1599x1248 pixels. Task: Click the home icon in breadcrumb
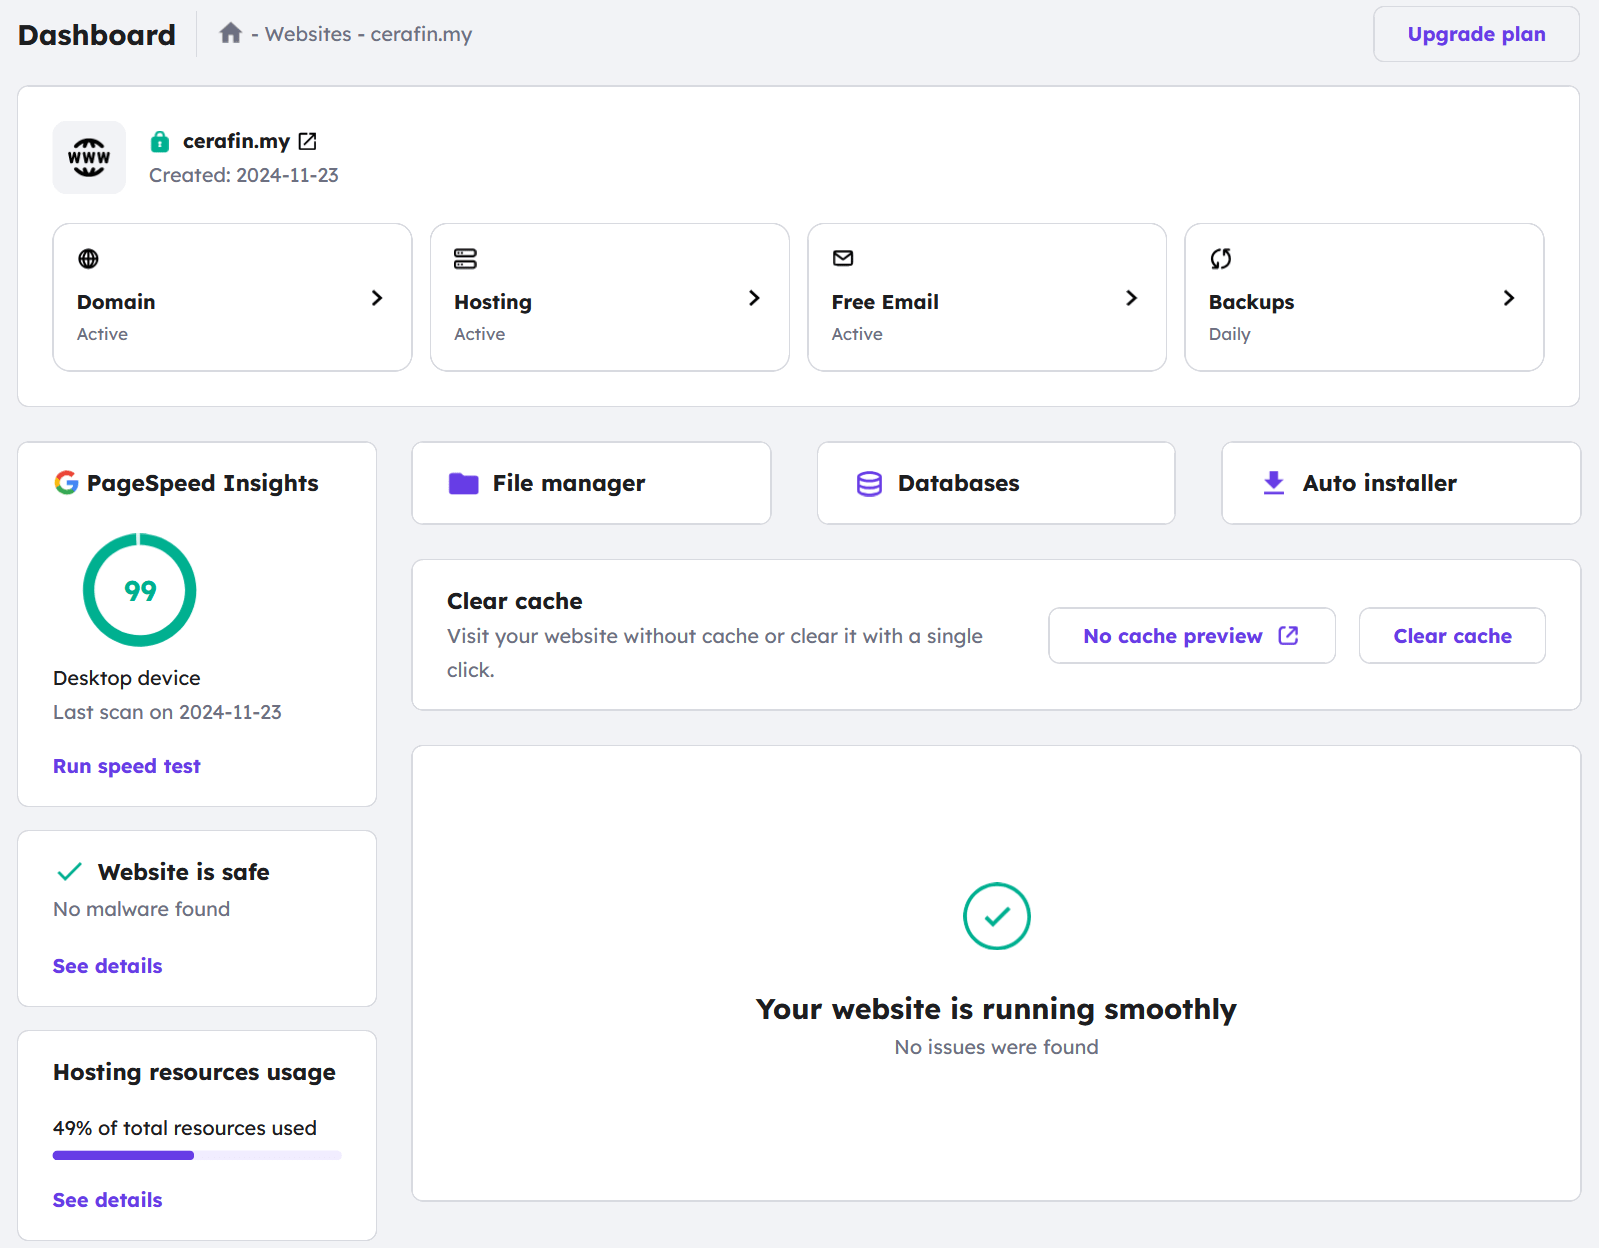click(x=231, y=34)
